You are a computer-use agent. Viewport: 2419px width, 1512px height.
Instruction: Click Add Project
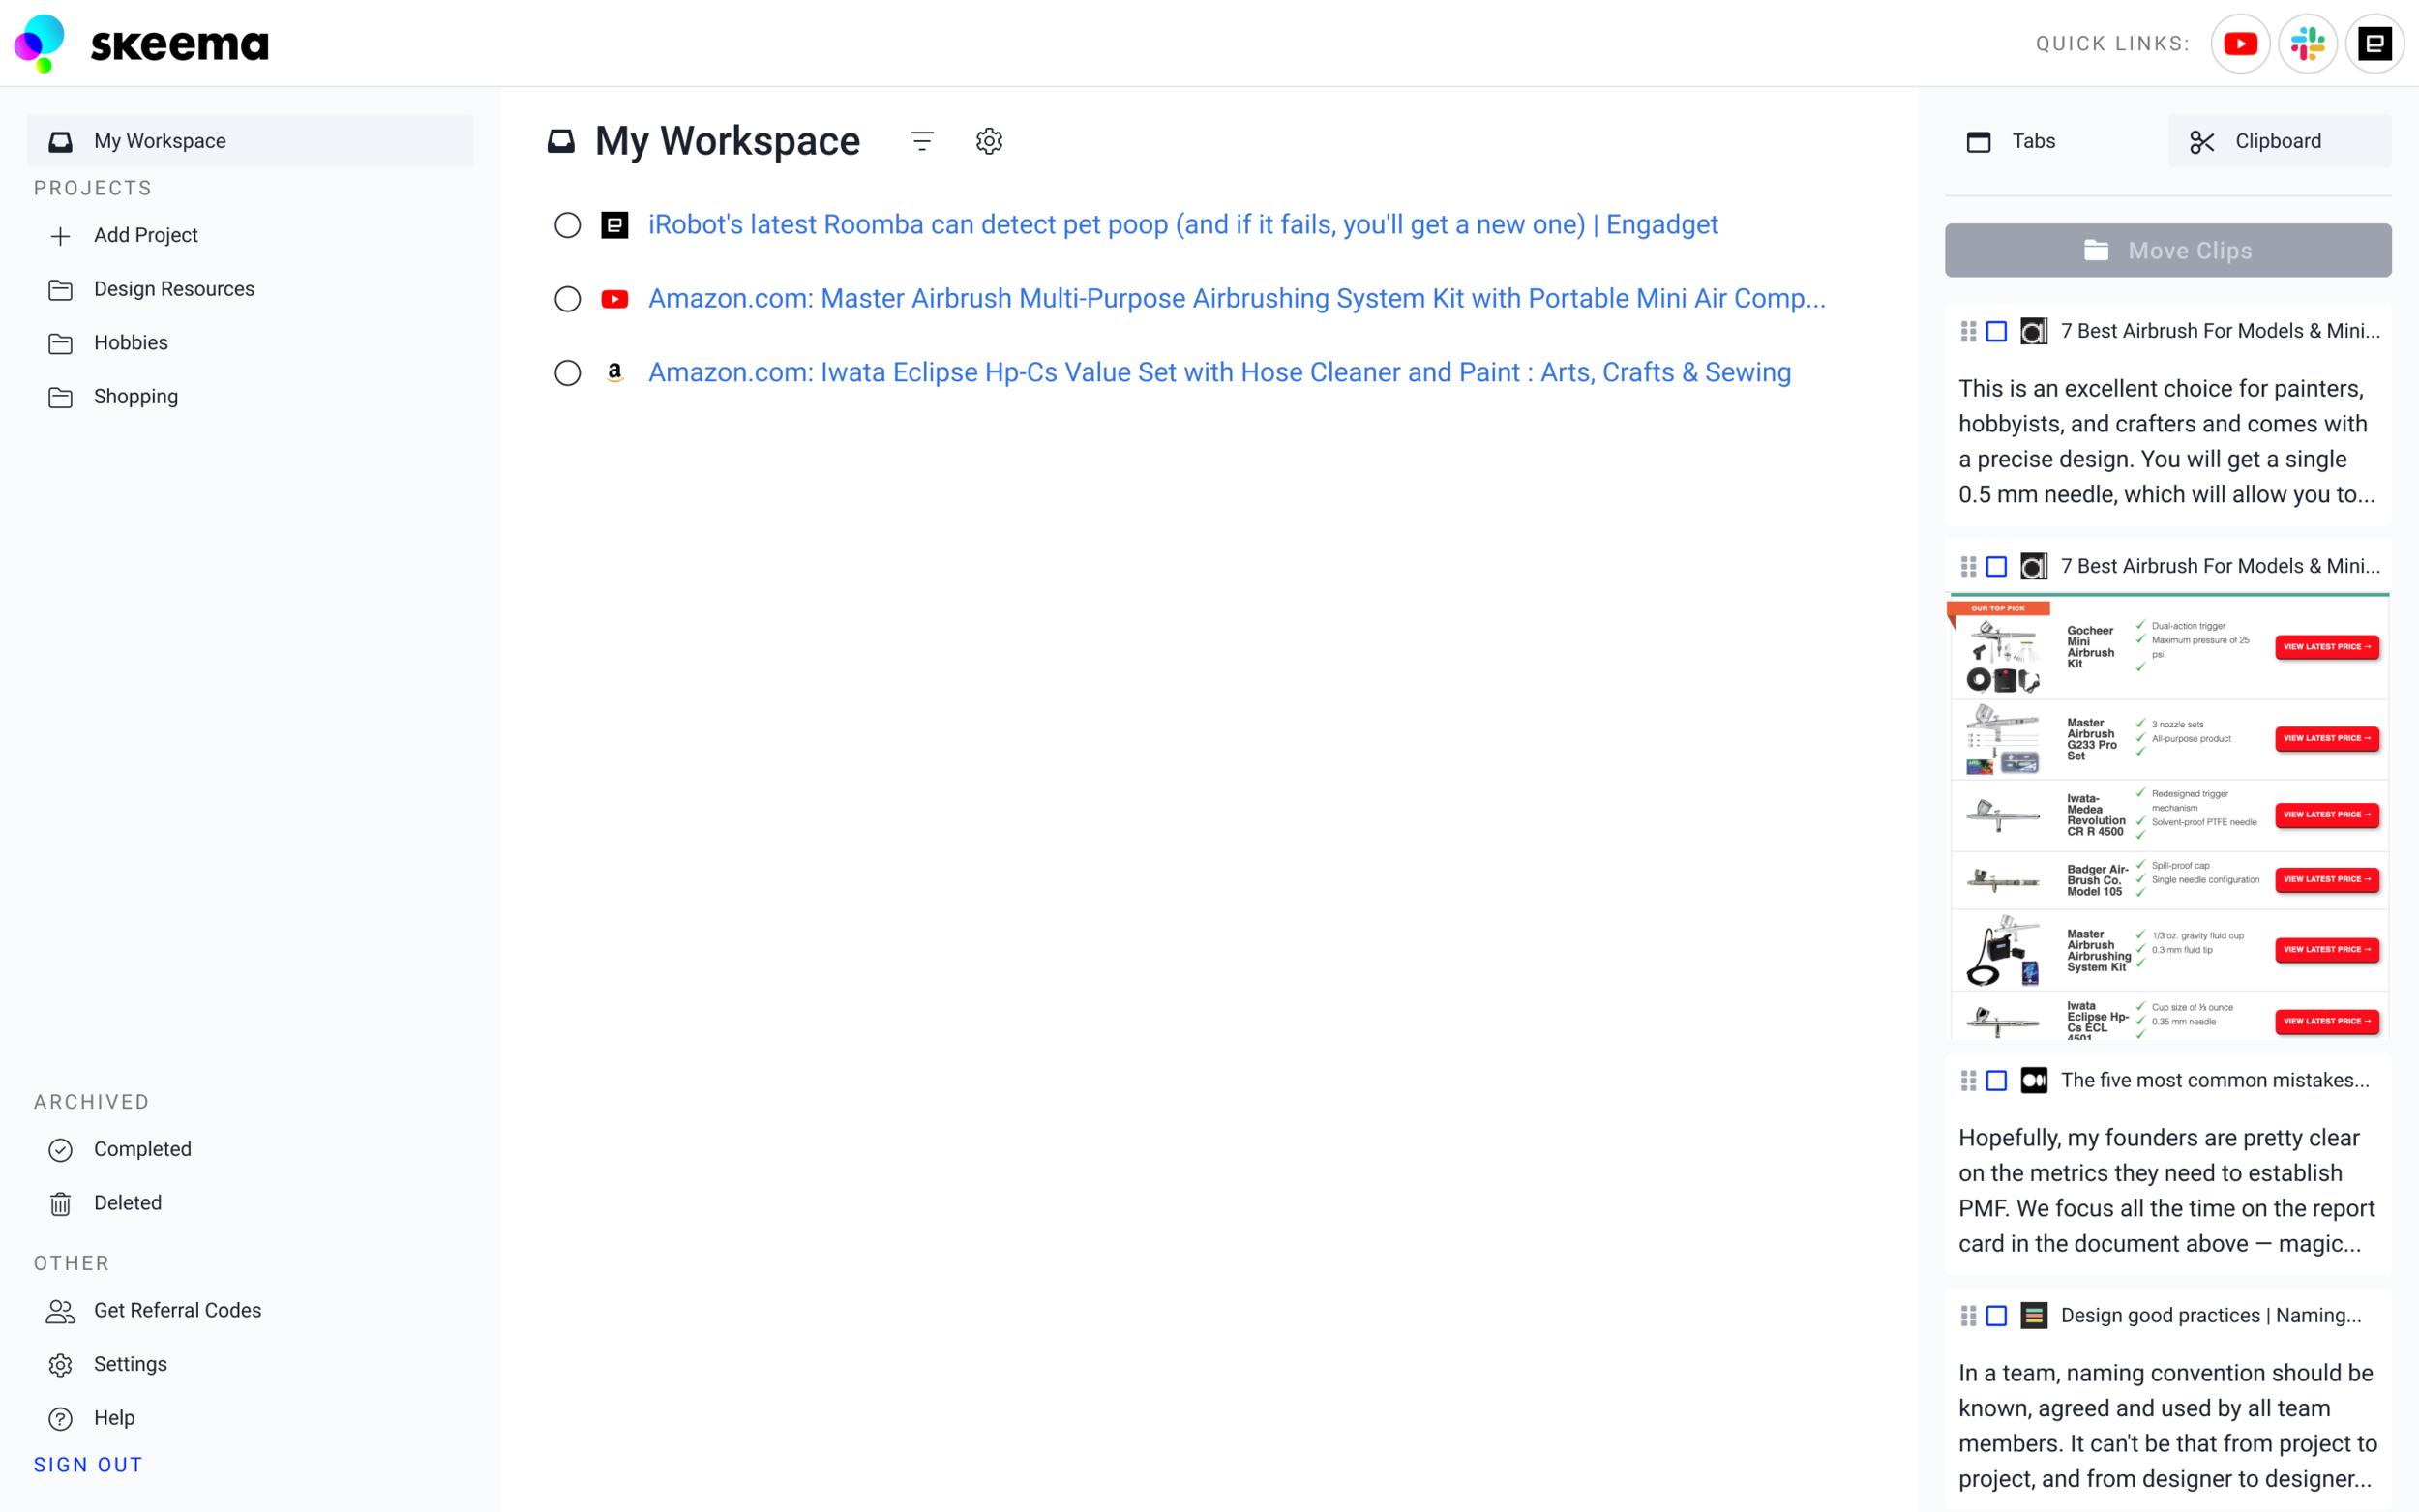(x=250, y=235)
